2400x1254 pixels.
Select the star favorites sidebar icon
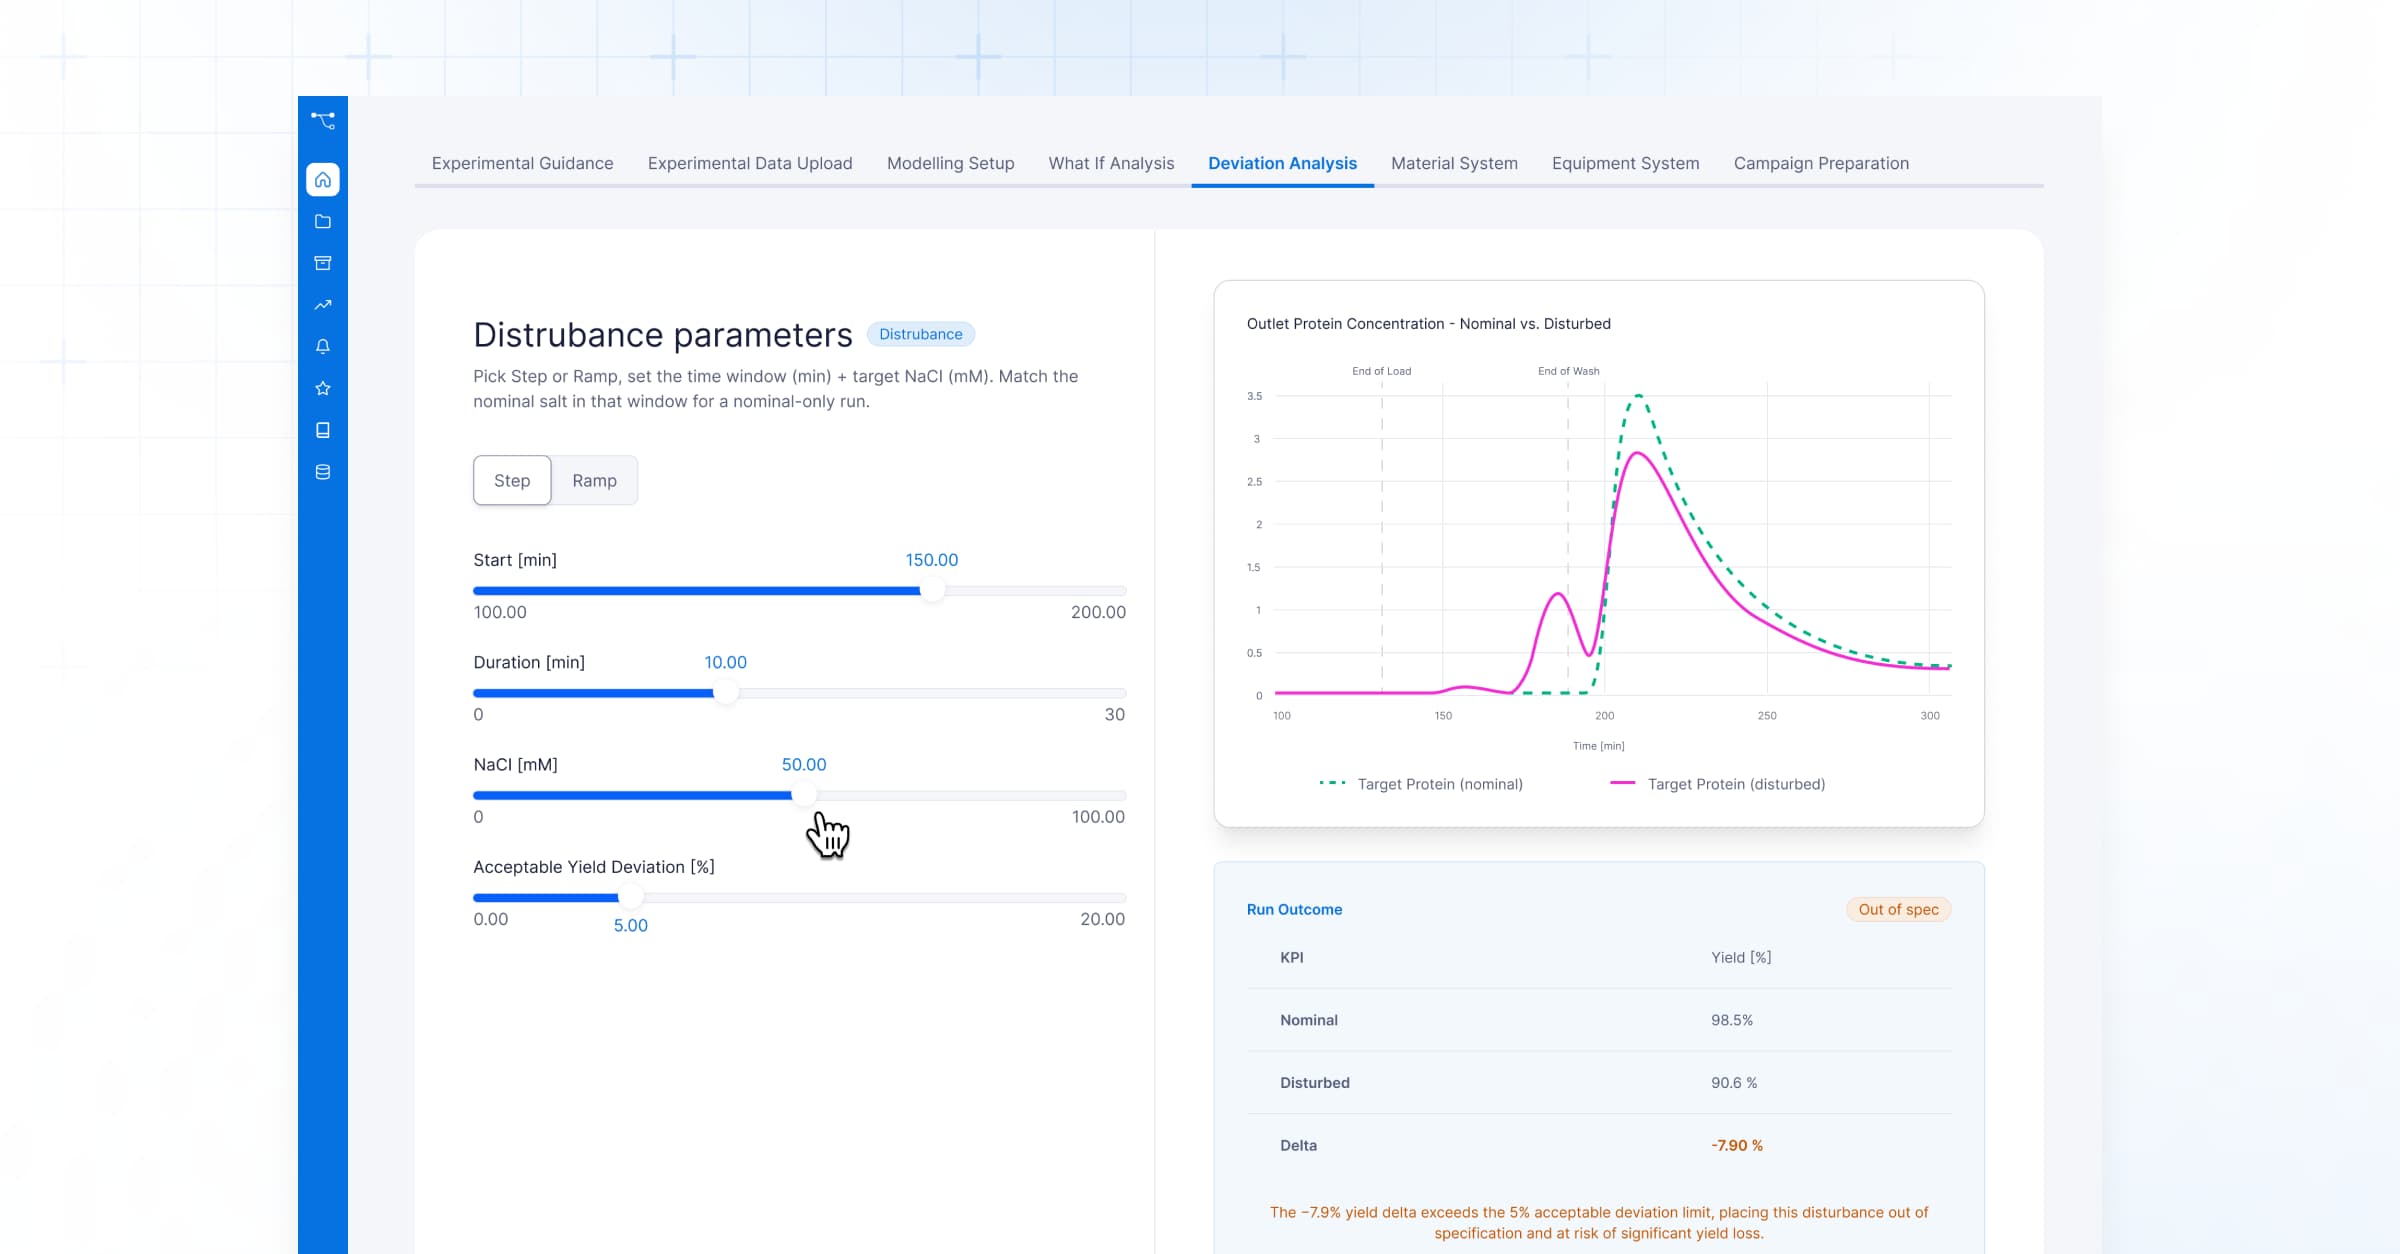tap(322, 388)
